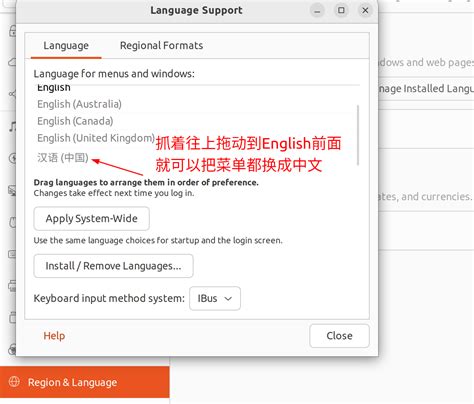Viewport: 474px width, 404px height.
Task: Click Manage Installed Languages in Settings window
Action: point(426,89)
